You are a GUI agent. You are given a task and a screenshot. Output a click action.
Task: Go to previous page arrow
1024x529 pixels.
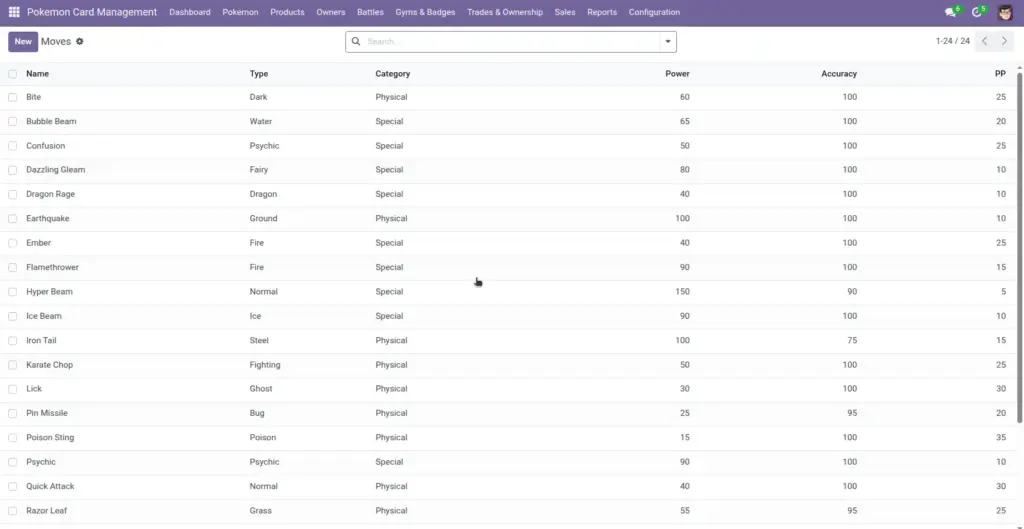click(x=985, y=41)
